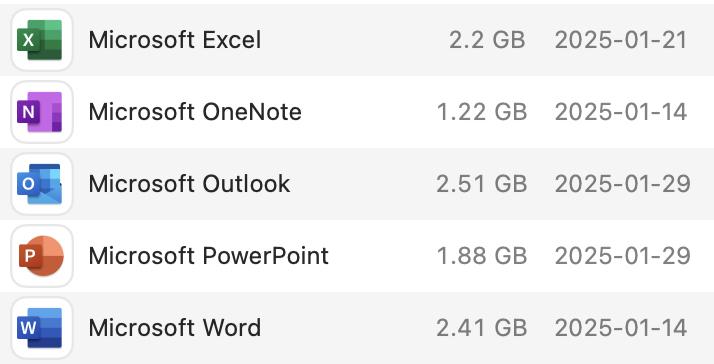Screen dimensions: 714x364
Task: Select the Microsoft OneNote name label
Action: point(195,112)
